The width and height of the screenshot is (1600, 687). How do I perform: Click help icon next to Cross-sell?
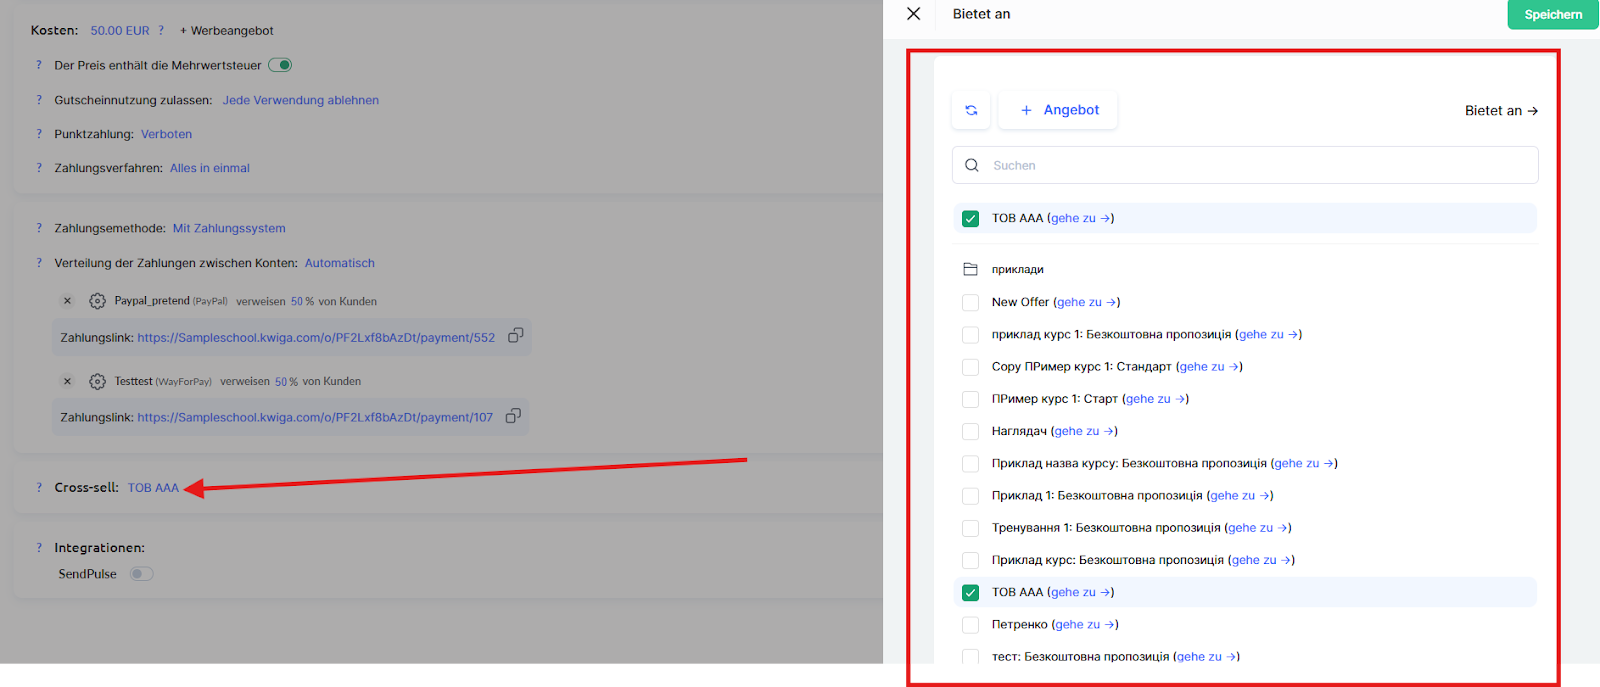point(39,488)
